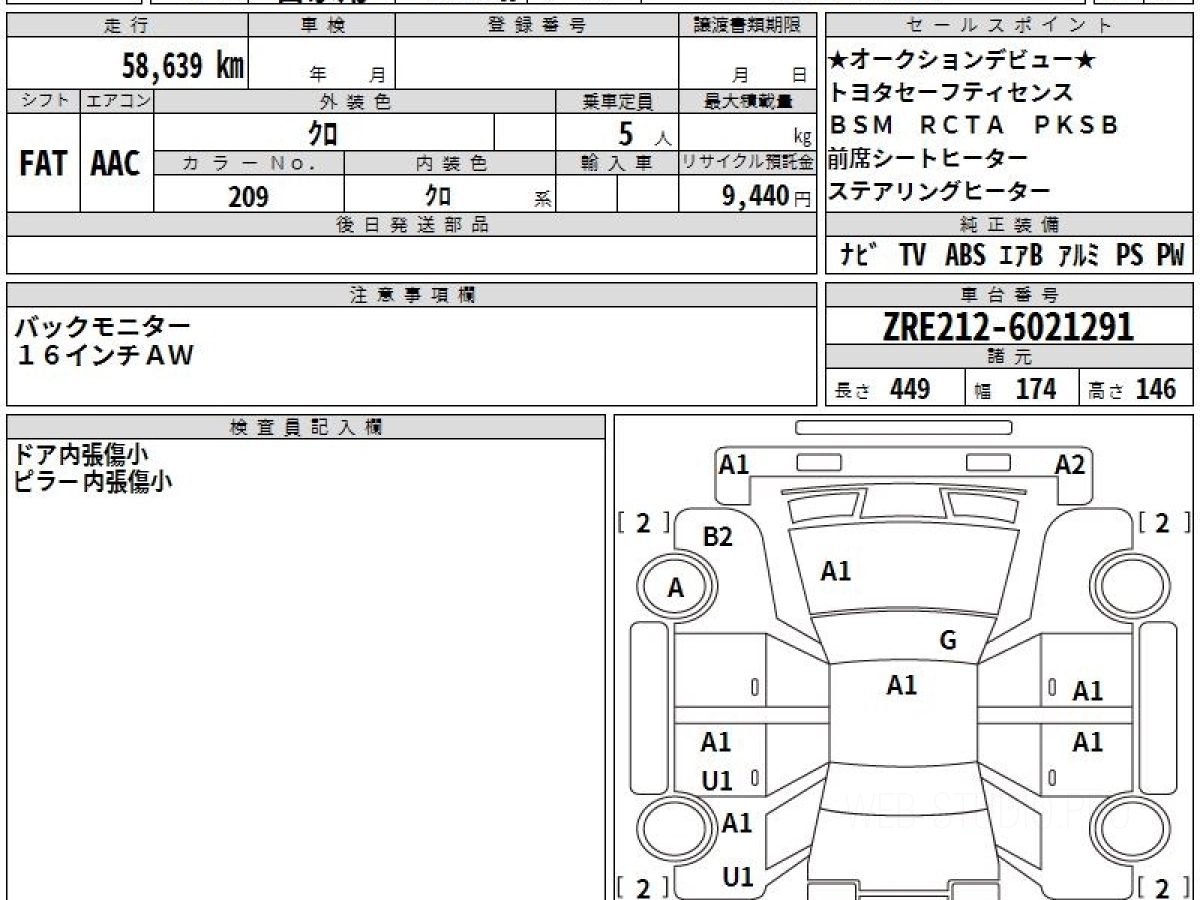The width and height of the screenshot is (1200, 900).
Task: Select the 幅 174 dimension
Action: click(x=1015, y=390)
